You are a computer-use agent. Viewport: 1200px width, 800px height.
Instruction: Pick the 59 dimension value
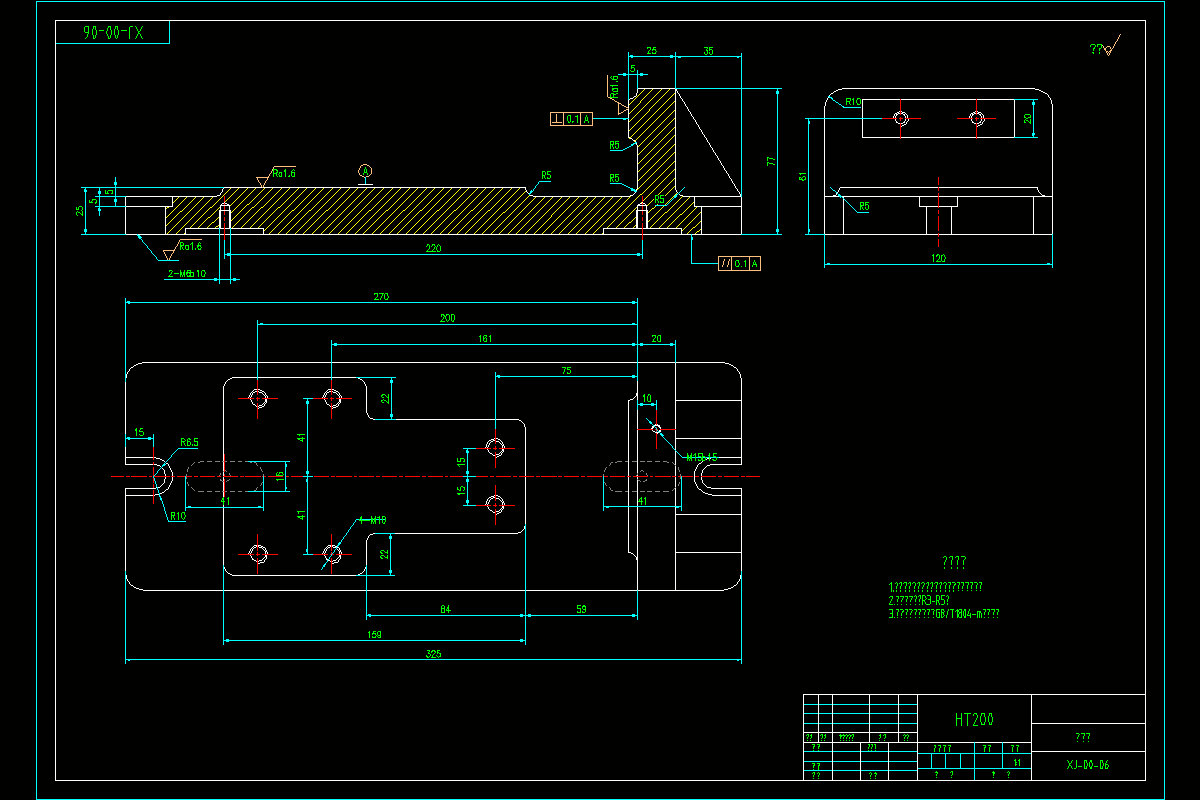[581, 608]
